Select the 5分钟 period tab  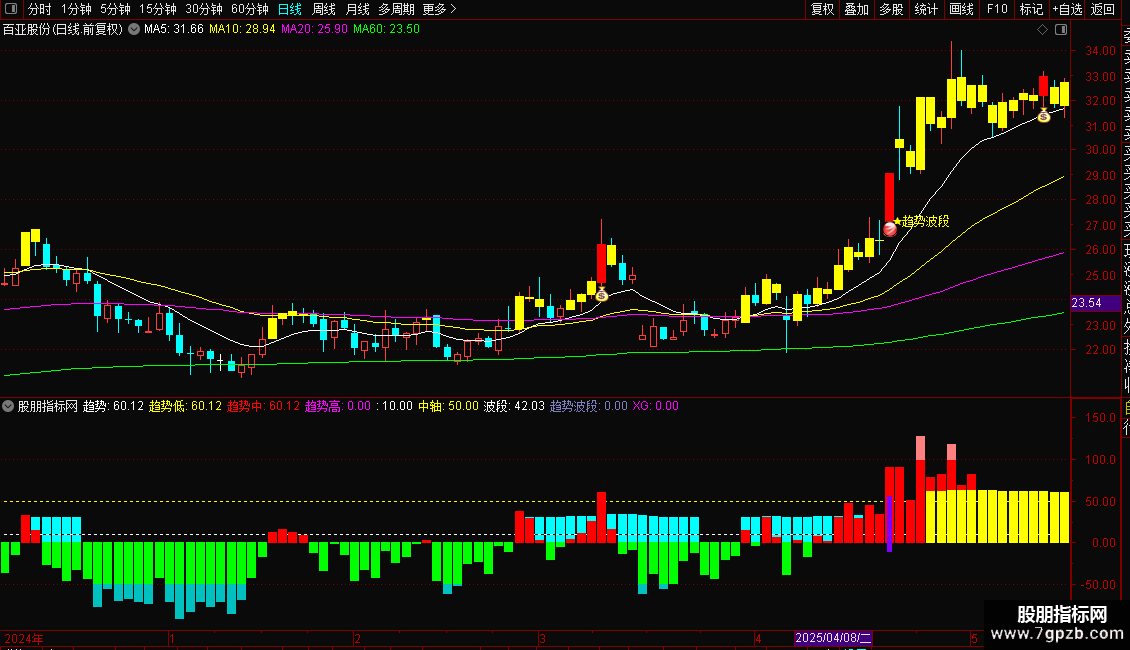click(x=115, y=9)
